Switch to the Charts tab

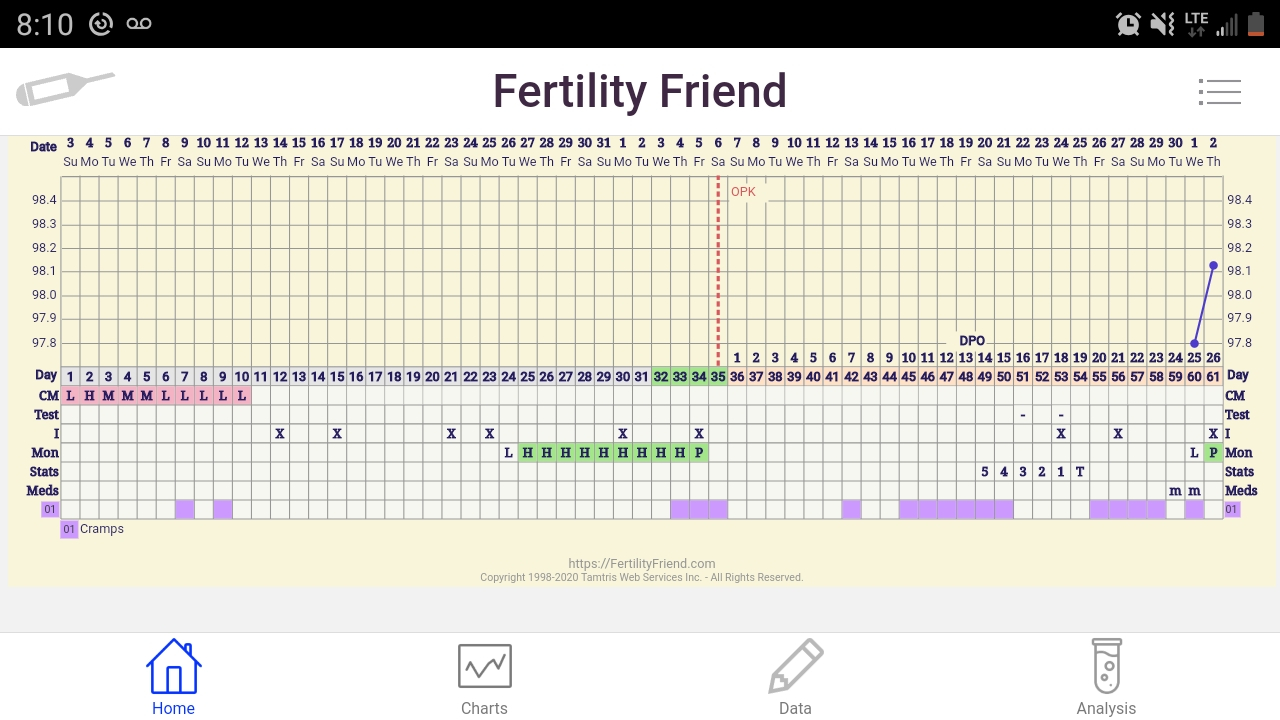(484, 677)
